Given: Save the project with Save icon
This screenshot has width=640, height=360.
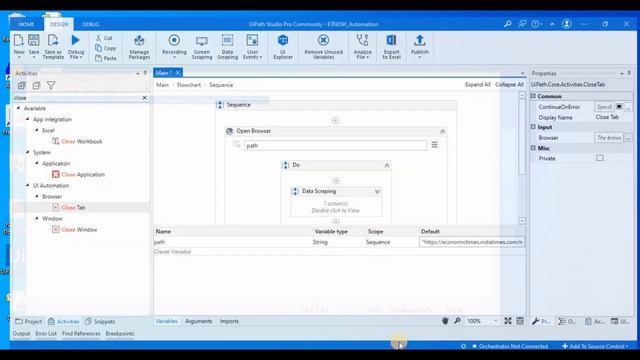Looking at the screenshot, I should 34,45.
